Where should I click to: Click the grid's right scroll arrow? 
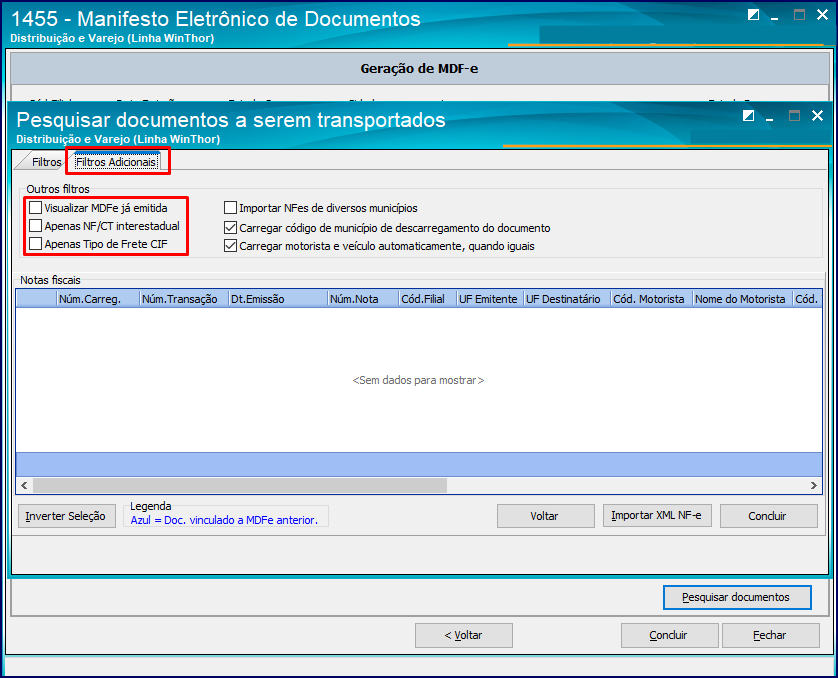click(813, 485)
